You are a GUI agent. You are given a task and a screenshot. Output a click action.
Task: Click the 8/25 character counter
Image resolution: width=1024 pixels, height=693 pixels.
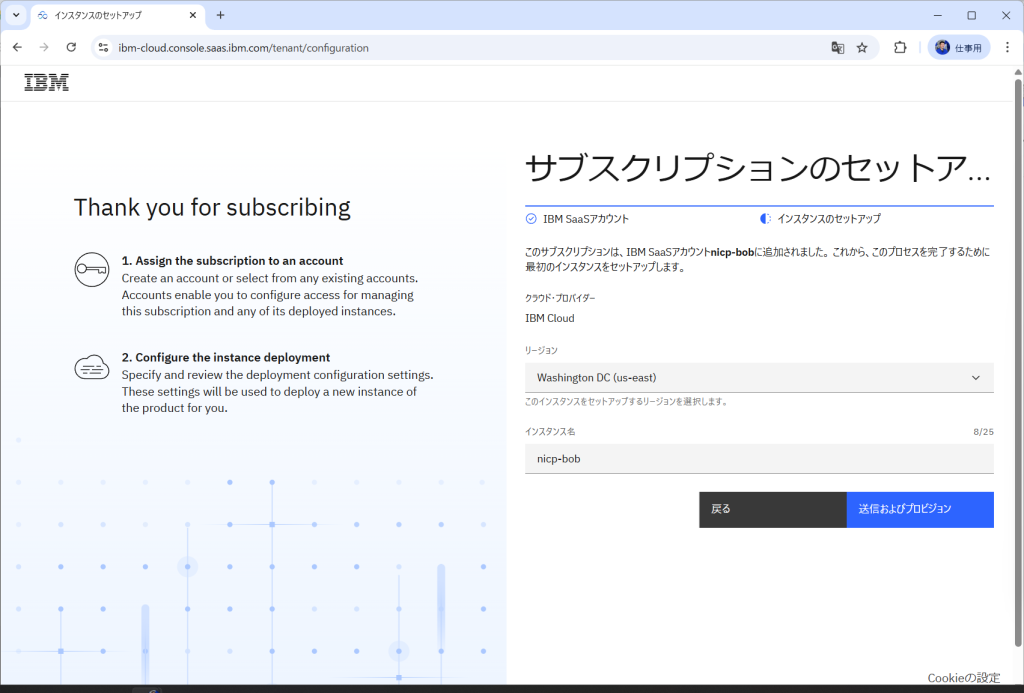(983, 432)
